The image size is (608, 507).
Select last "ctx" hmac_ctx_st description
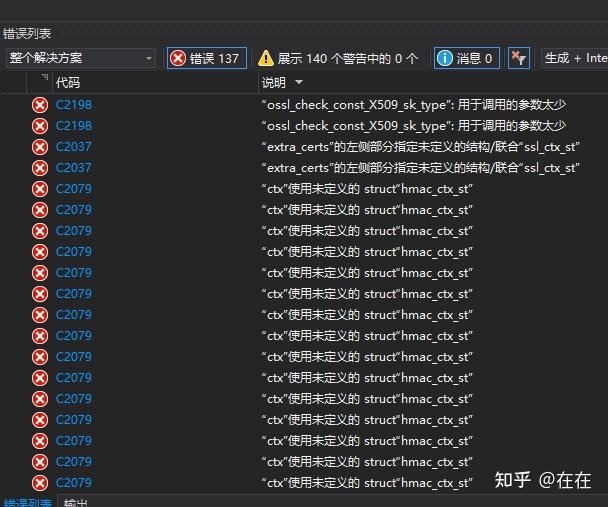coord(367,483)
